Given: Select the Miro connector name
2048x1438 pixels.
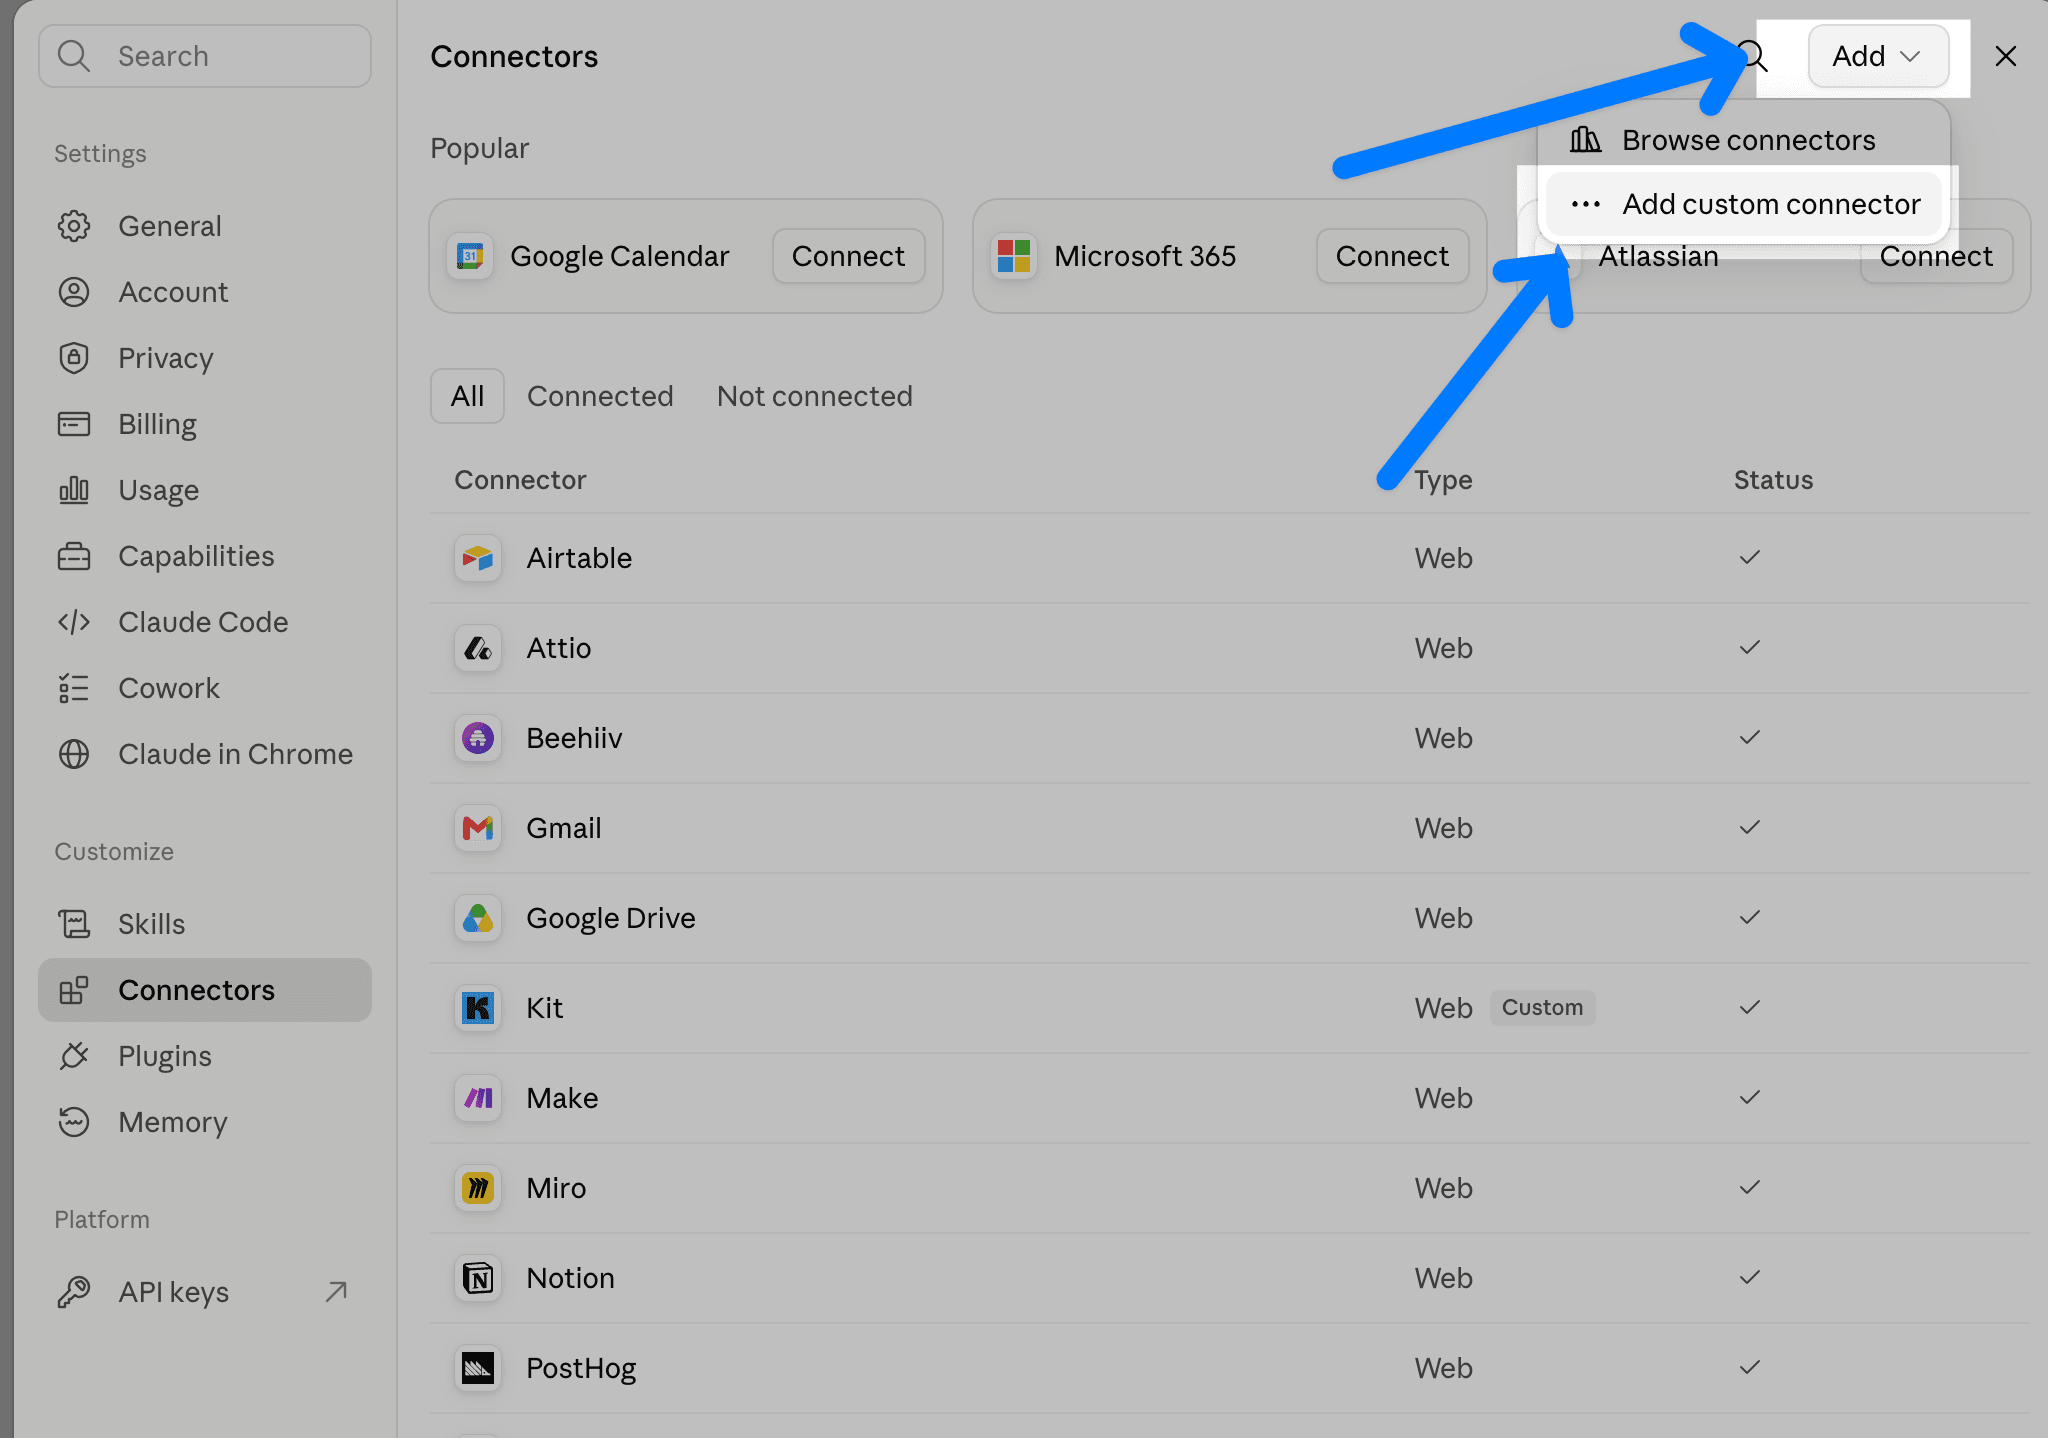Looking at the screenshot, I should click(556, 1188).
